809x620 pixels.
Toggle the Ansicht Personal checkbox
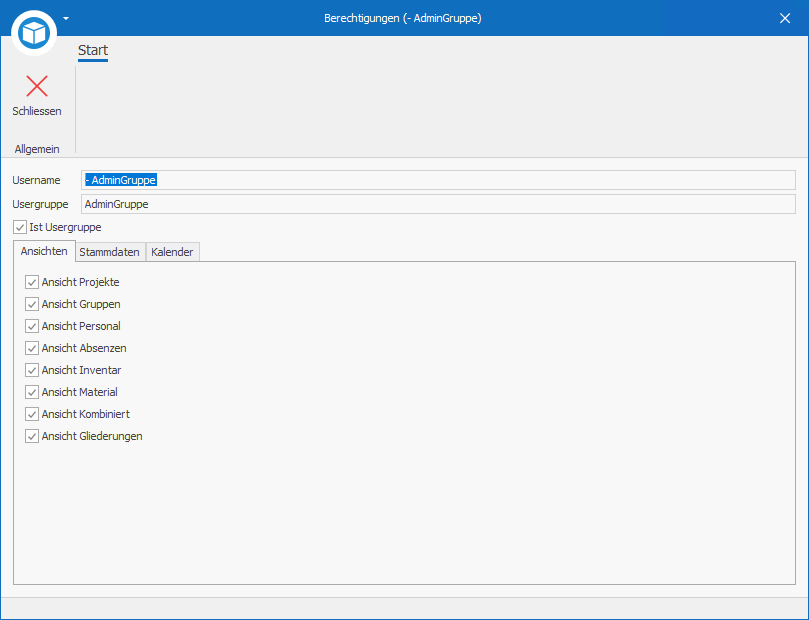point(32,326)
